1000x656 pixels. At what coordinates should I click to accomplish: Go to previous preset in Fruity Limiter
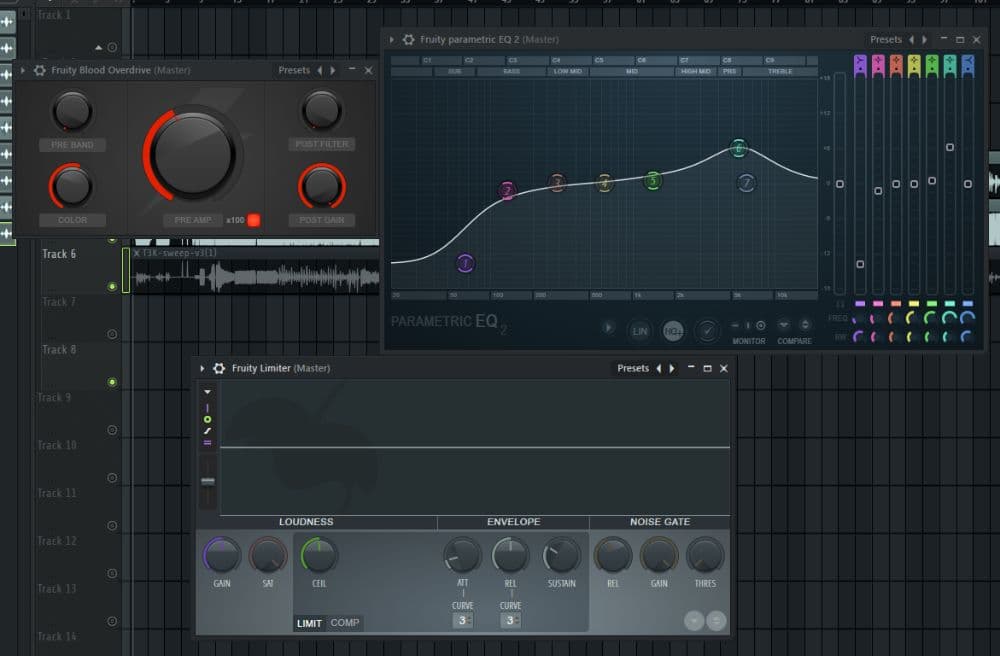659,368
